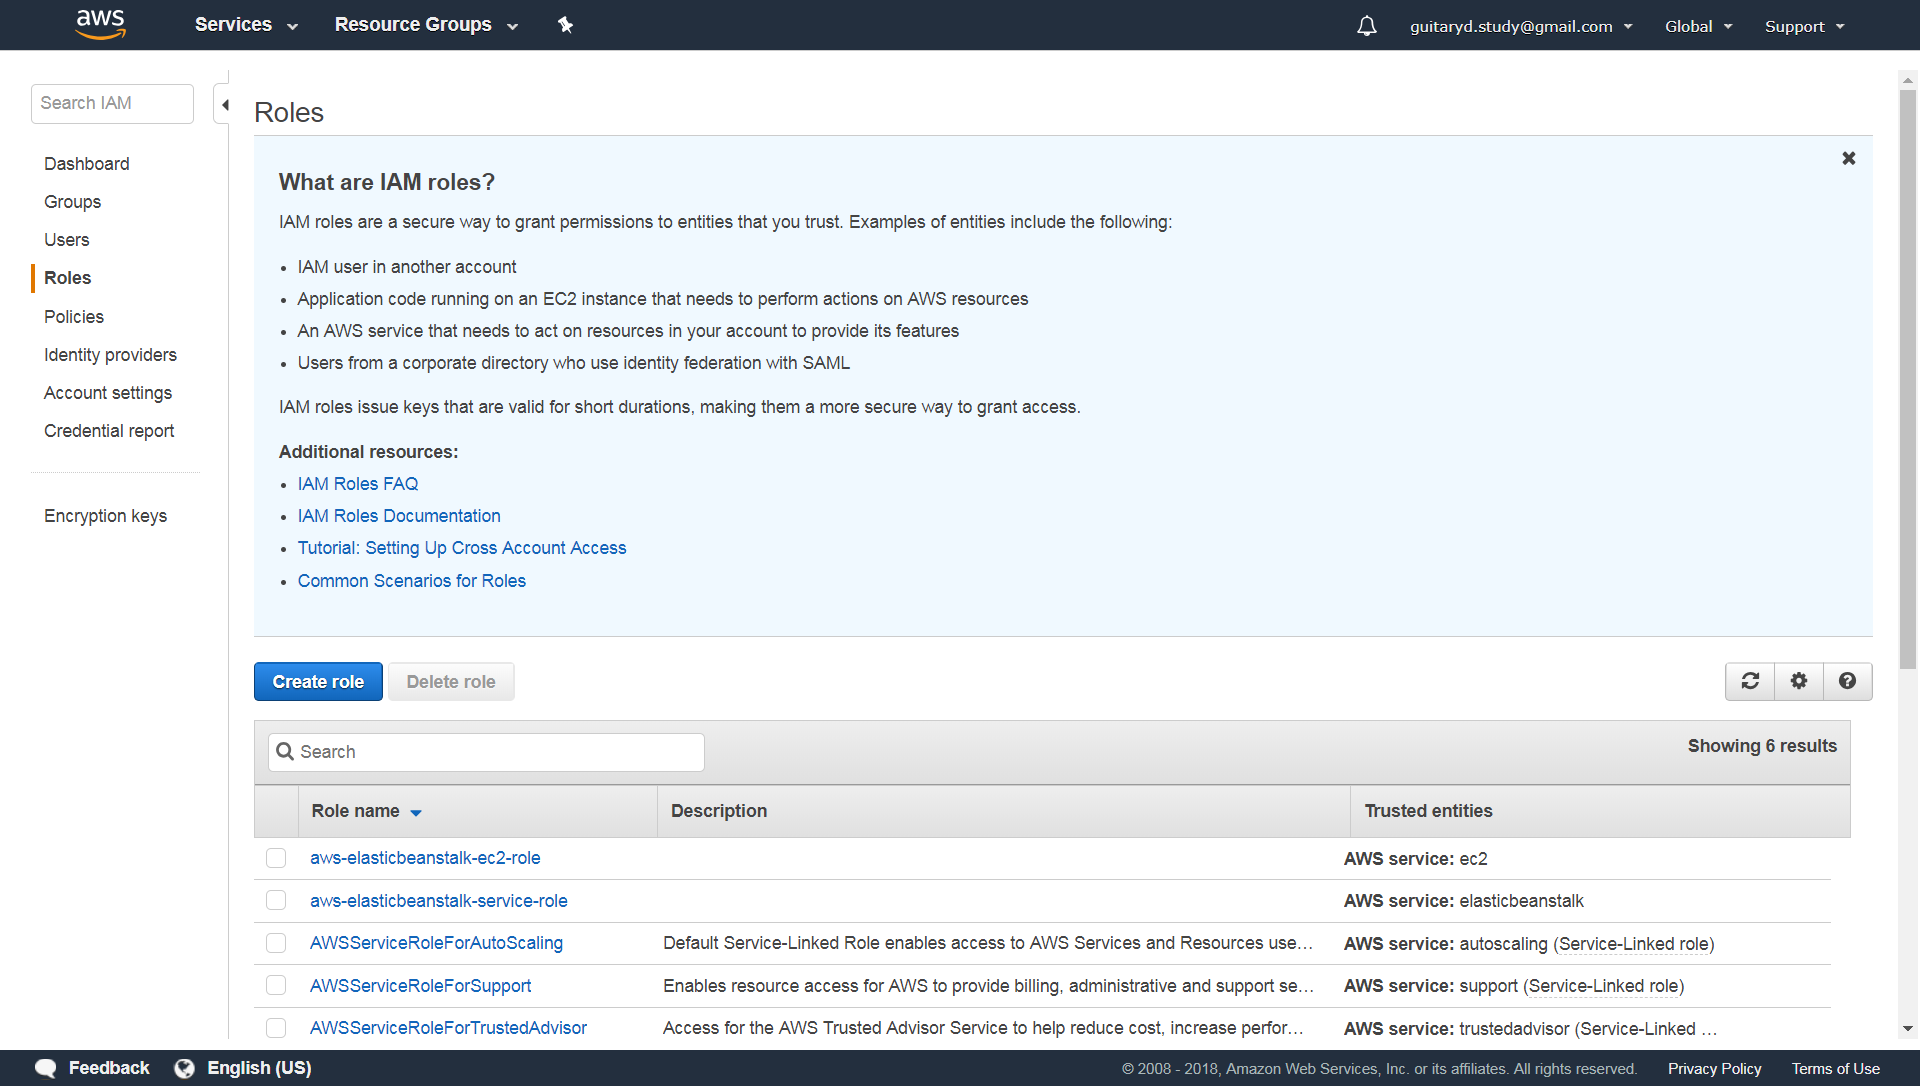
Task: Click the Create role button
Action: tap(318, 682)
